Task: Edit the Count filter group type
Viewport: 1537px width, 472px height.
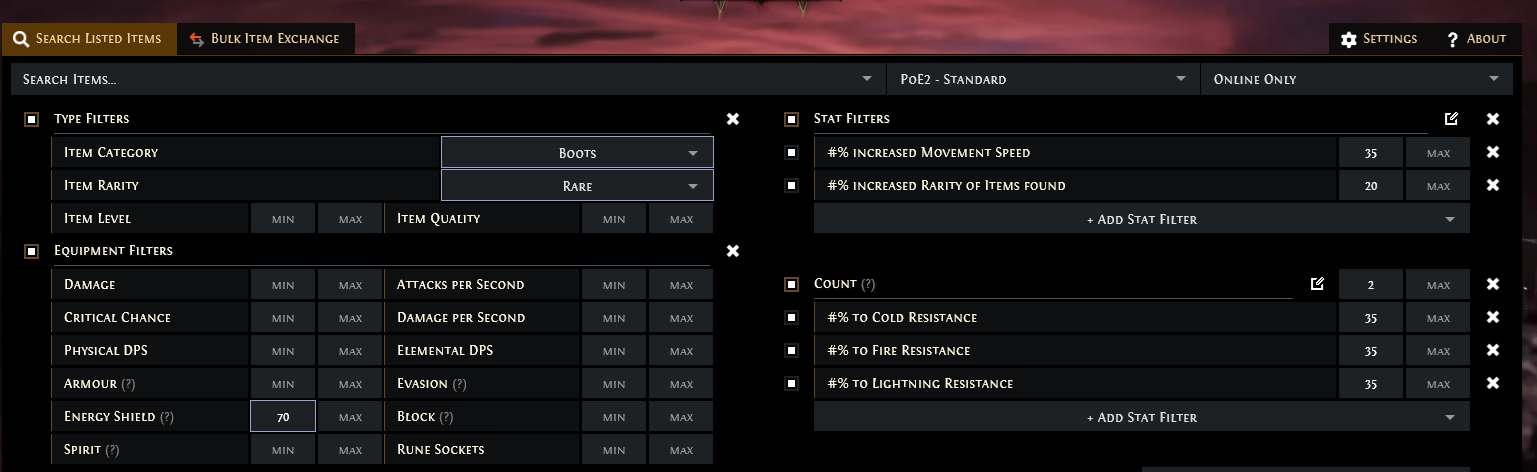Action: [1317, 284]
